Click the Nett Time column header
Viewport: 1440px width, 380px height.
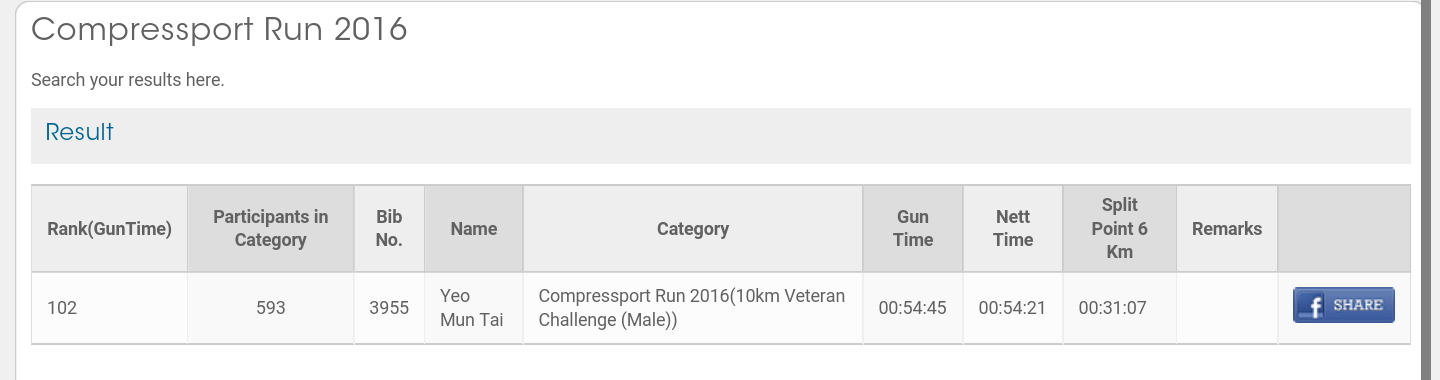pyautogui.click(x=1013, y=228)
